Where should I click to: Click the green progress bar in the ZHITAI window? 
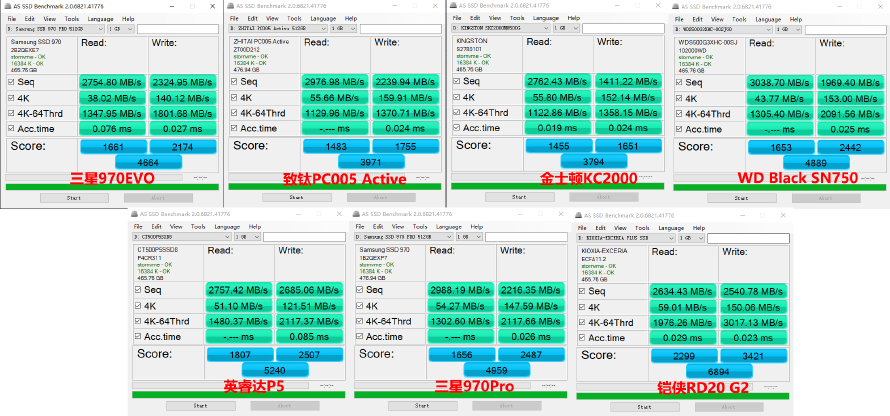(x=334, y=187)
